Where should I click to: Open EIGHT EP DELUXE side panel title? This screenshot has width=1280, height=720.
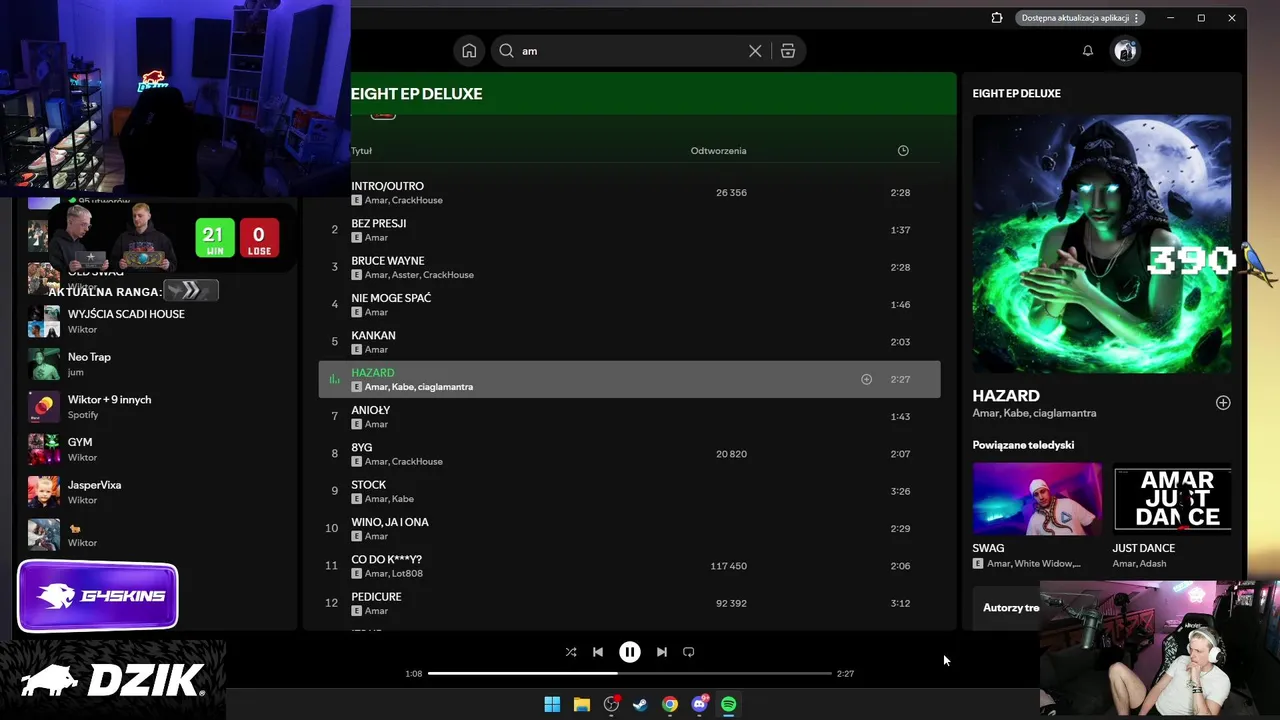pyautogui.click(x=1016, y=93)
